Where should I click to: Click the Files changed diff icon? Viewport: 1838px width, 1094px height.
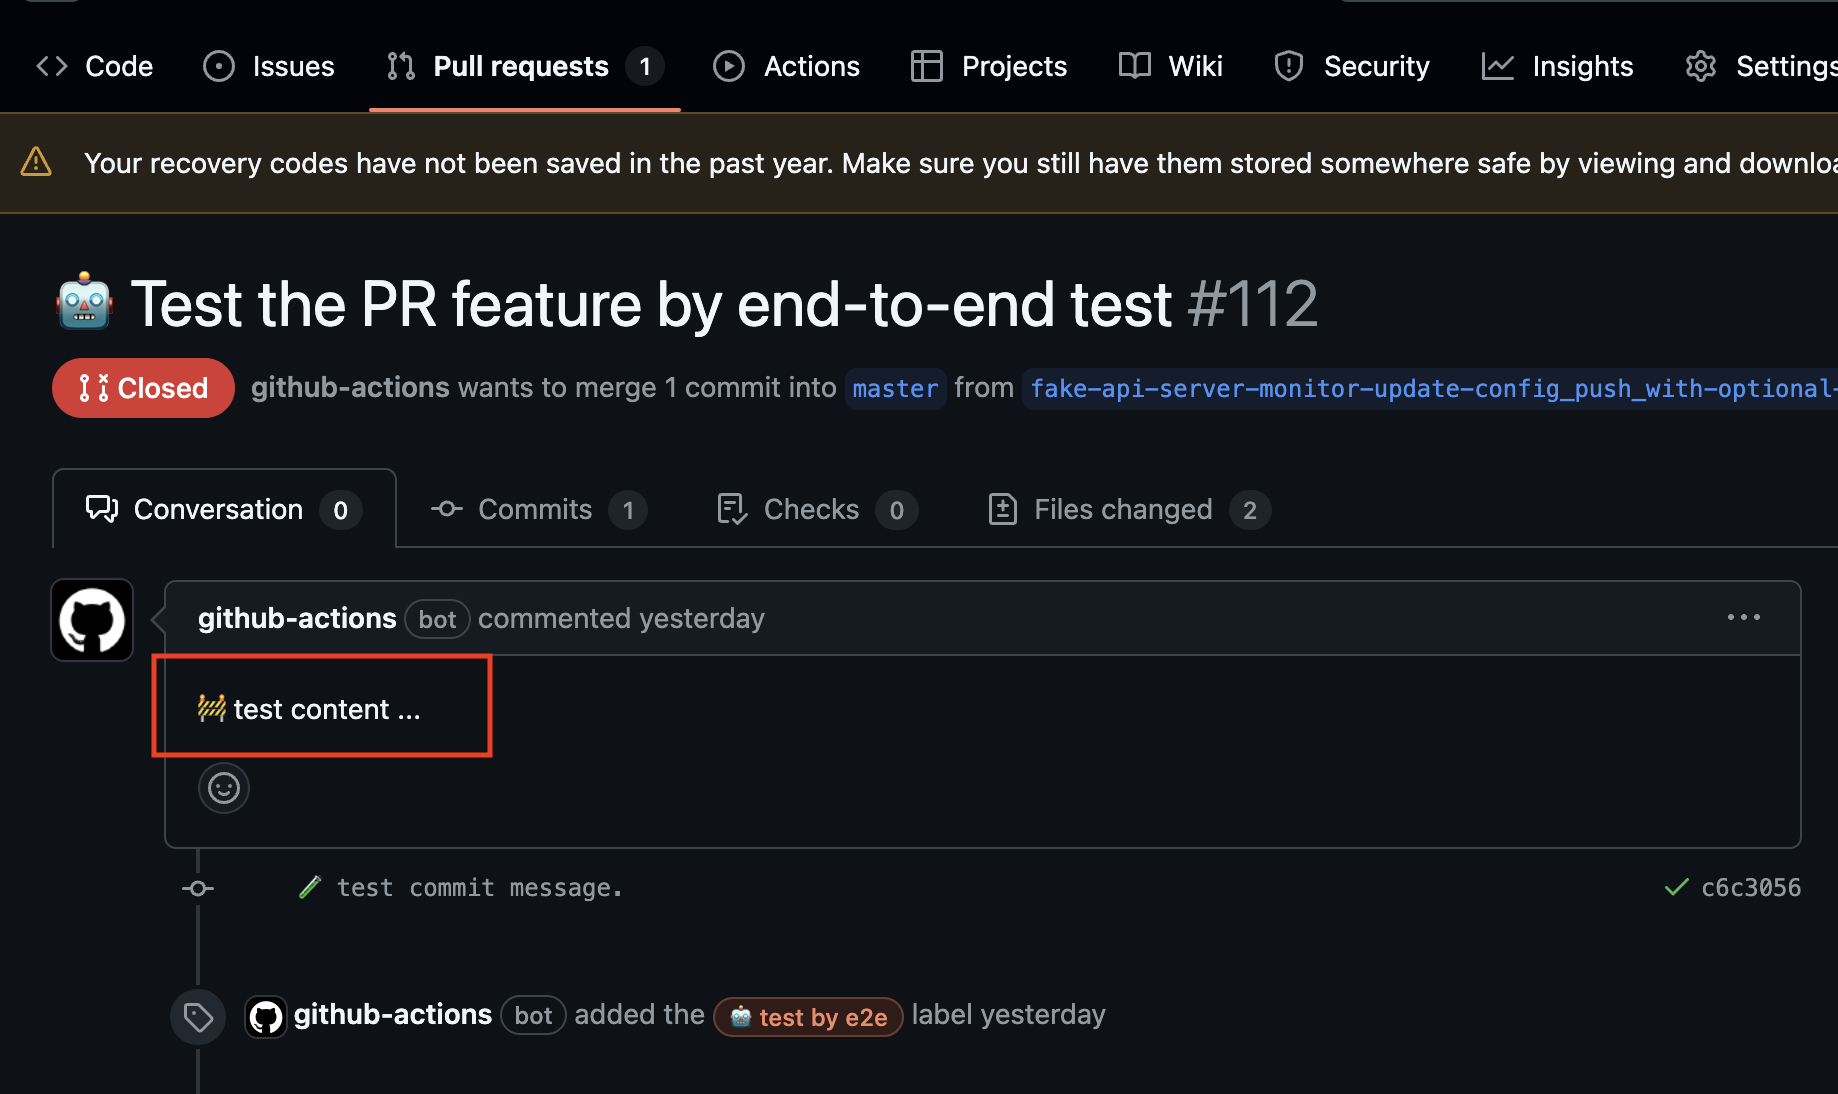[1003, 509]
